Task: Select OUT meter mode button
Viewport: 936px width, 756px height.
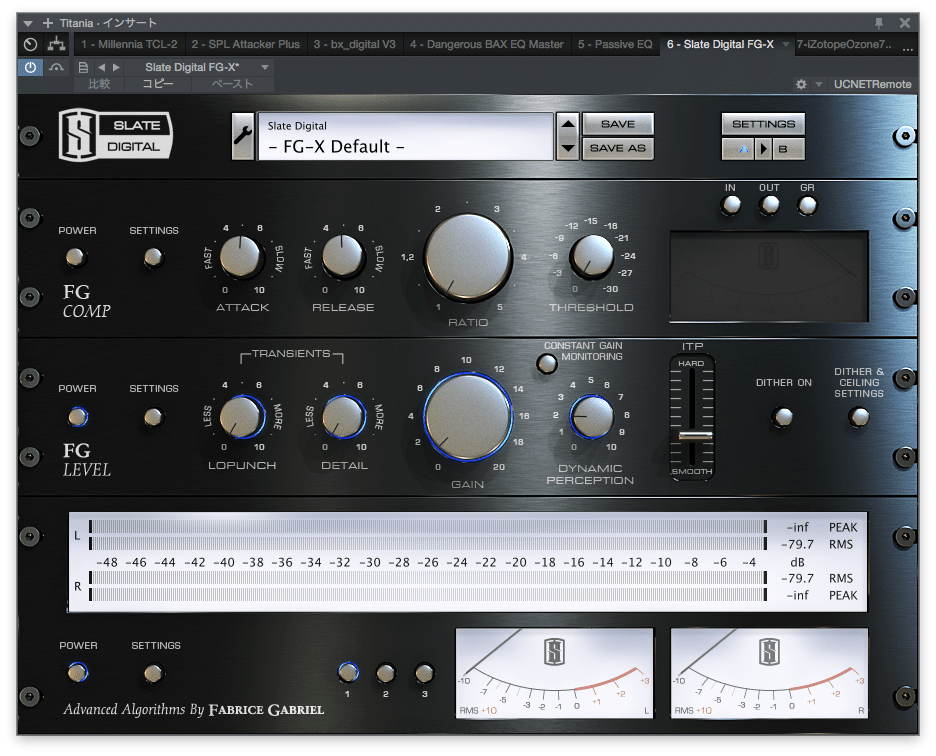Action: pos(769,205)
